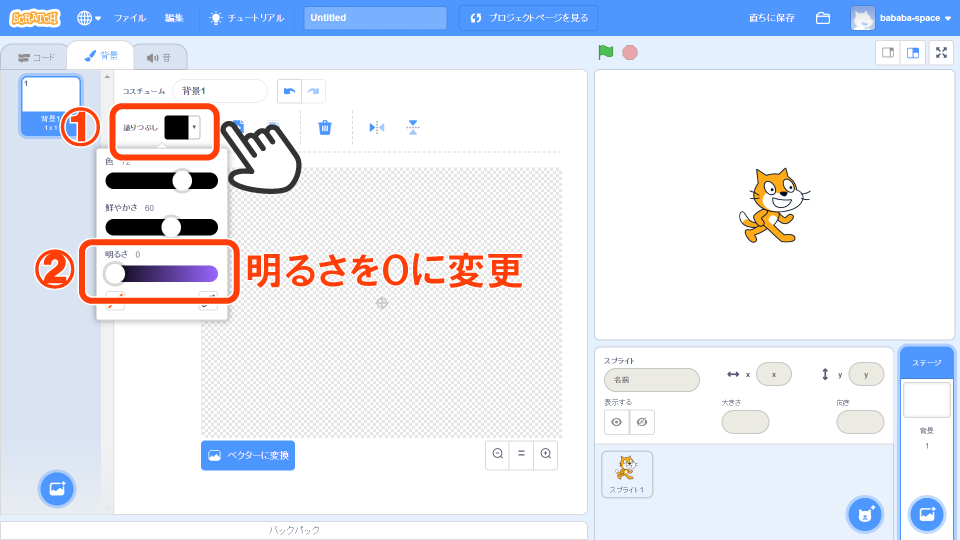Hide the sprite using crossed-eye icon
The width and height of the screenshot is (960, 540).
coord(642,422)
